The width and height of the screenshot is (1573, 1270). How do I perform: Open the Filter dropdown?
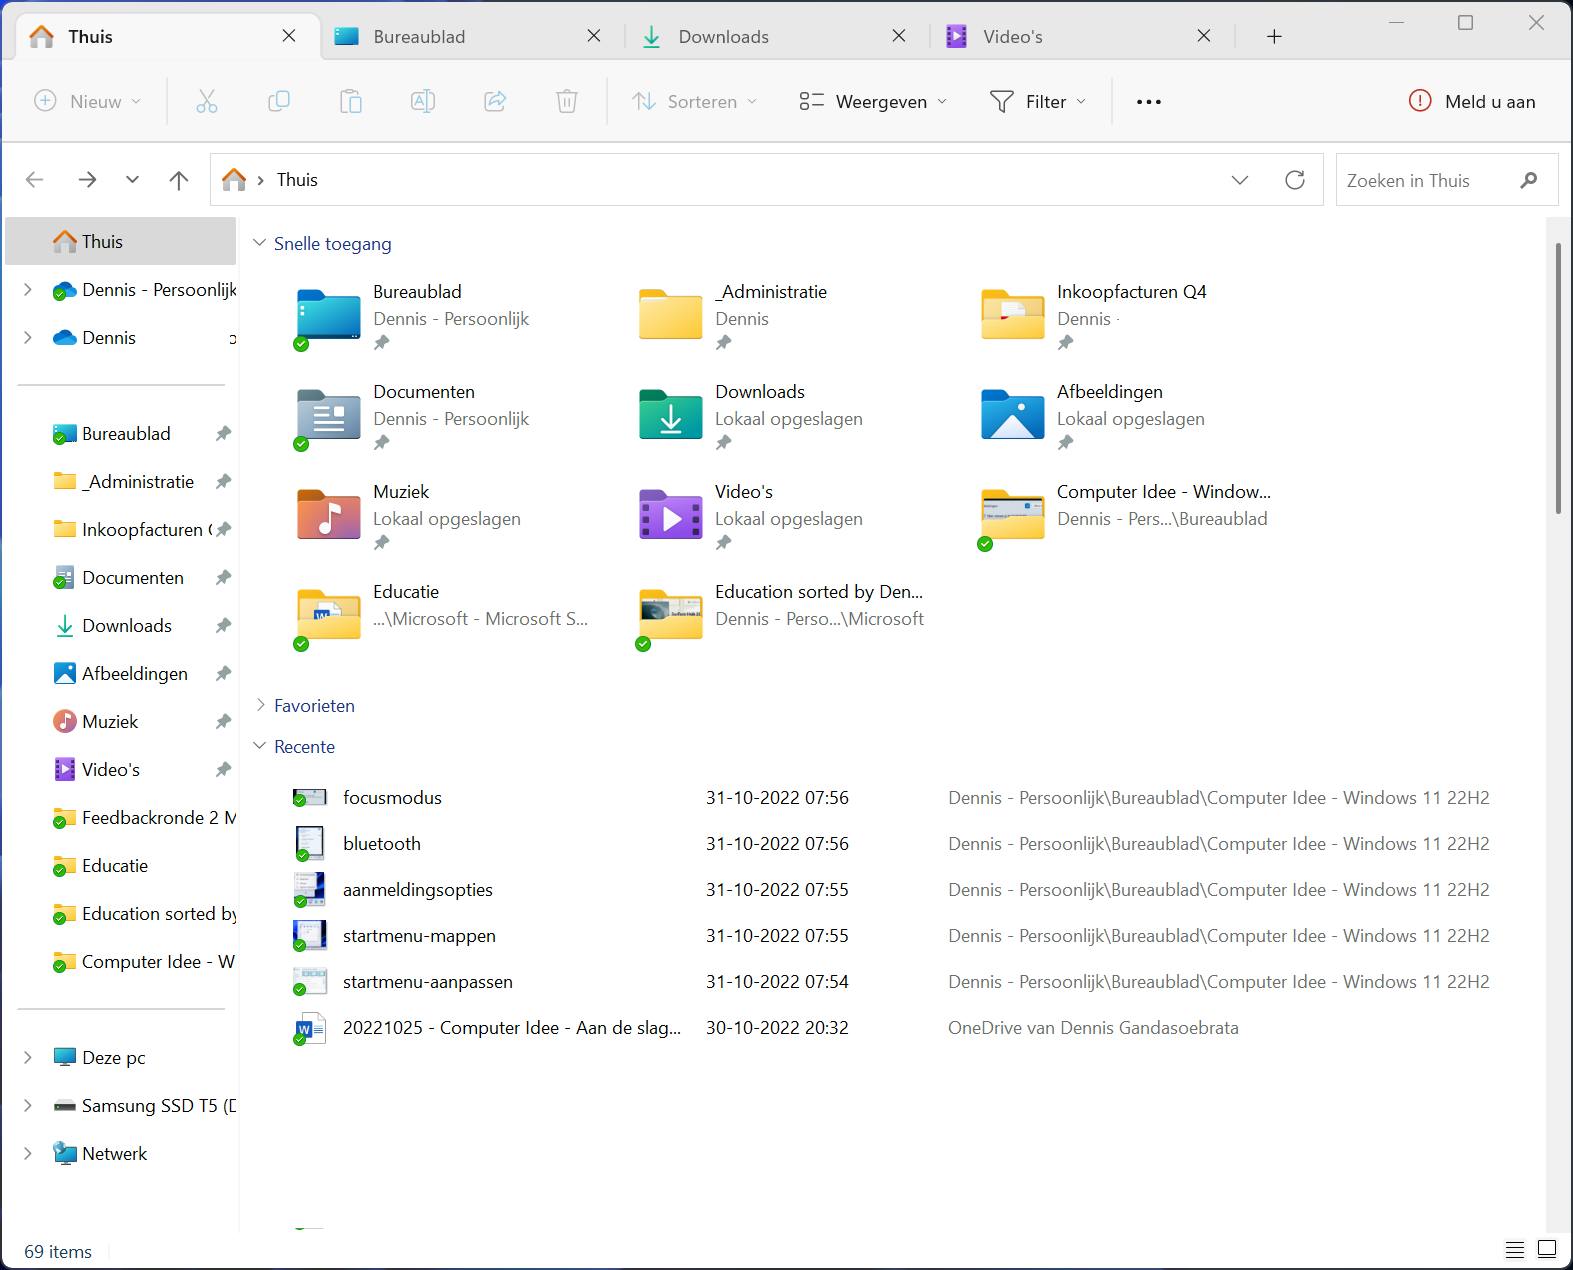(x=1038, y=101)
